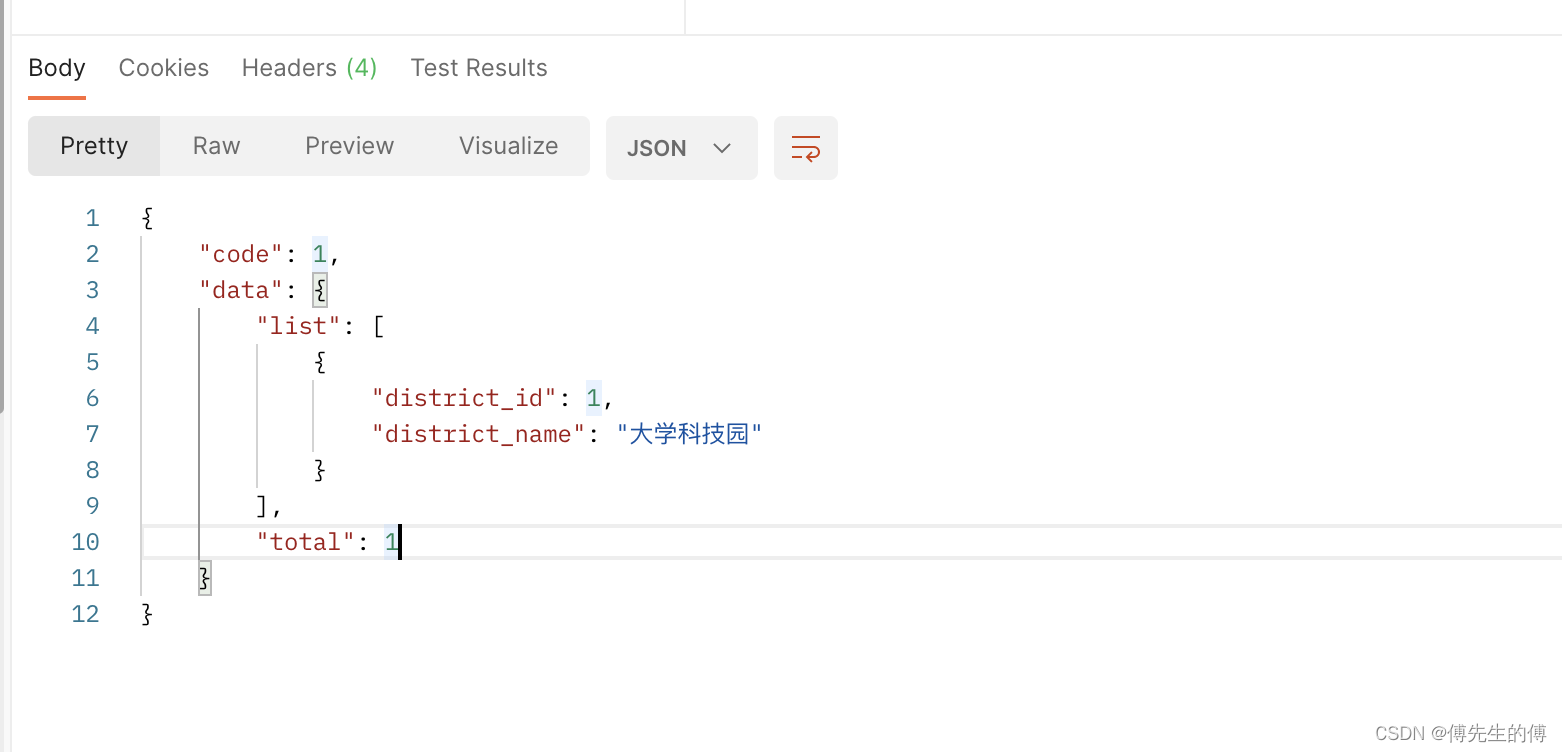
Task: Click the closing bracket on line 9
Action: pos(263,506)
